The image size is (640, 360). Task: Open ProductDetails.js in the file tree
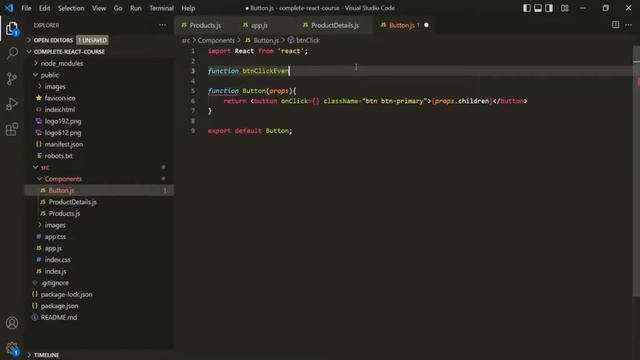coord(72,202)
